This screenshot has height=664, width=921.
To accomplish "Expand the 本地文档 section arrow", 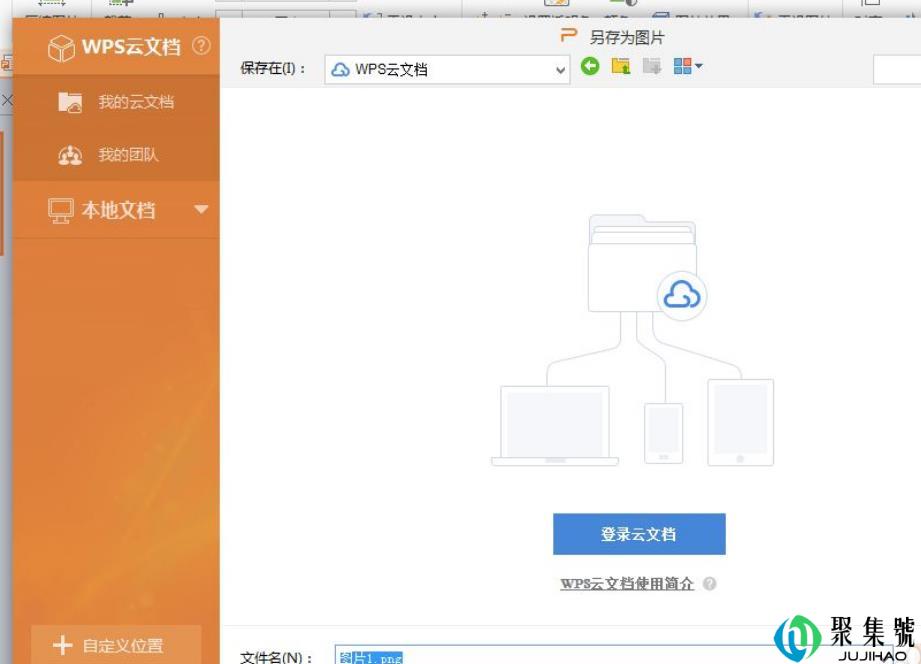I will 201,210.
